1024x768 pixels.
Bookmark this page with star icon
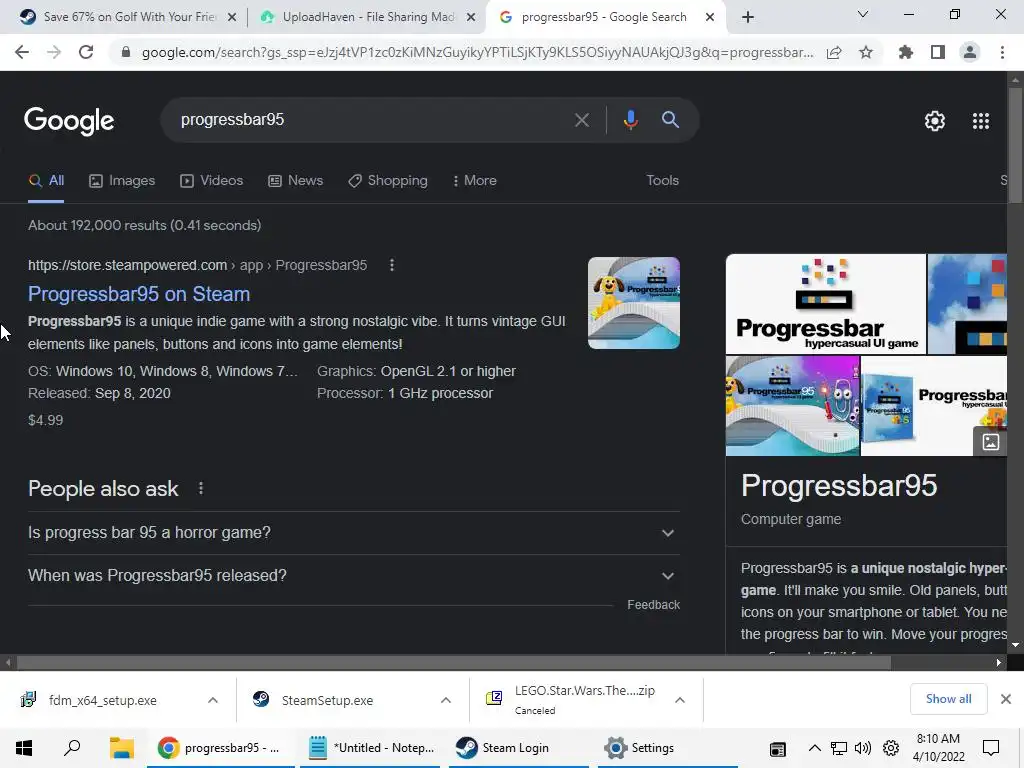866,52
